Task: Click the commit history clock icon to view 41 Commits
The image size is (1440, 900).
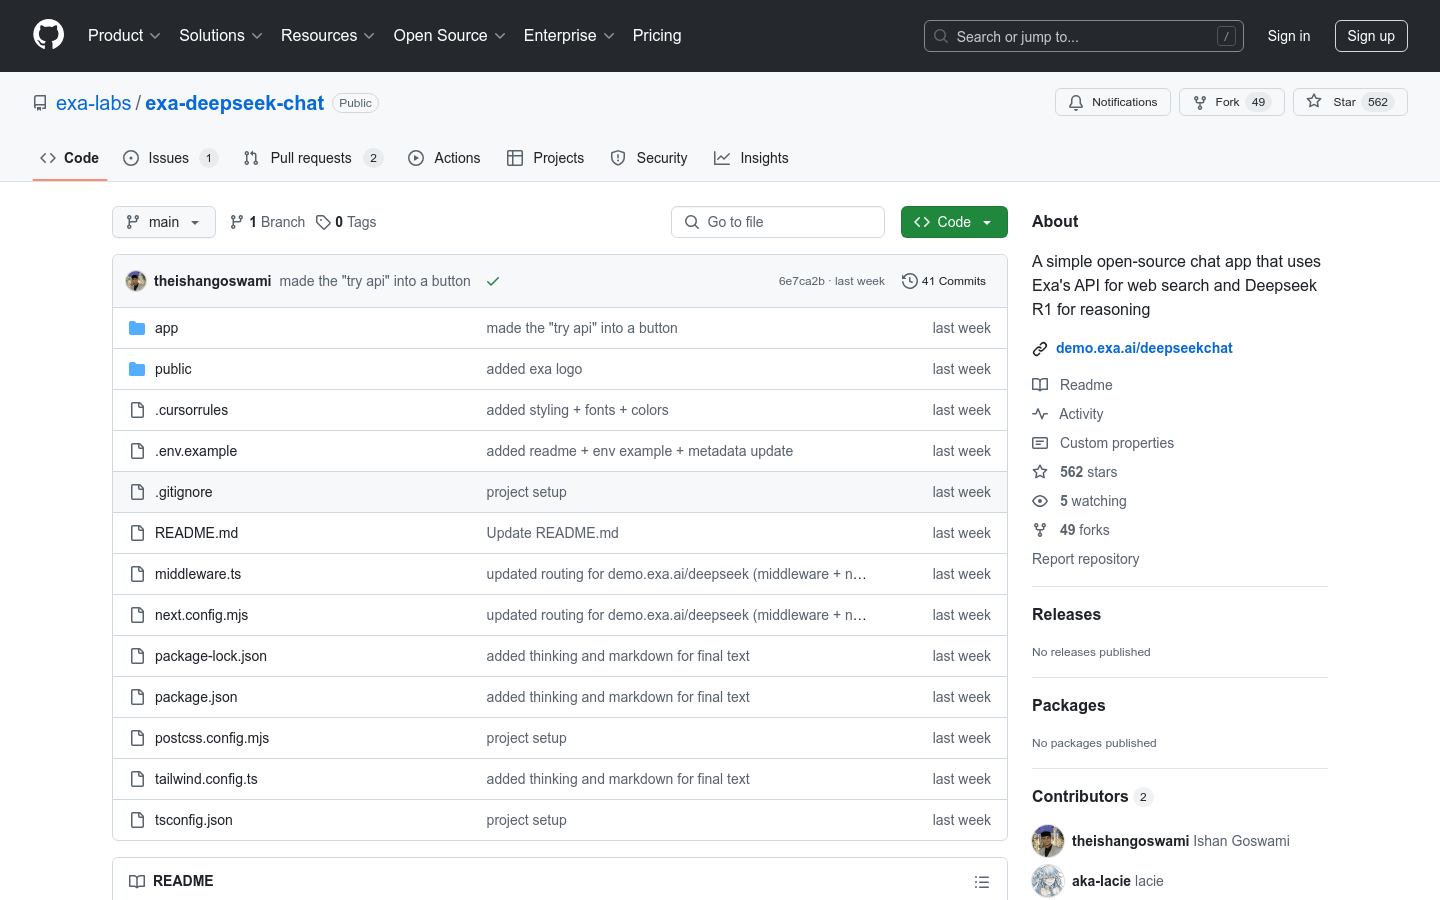Action: [x=909, y=281]
